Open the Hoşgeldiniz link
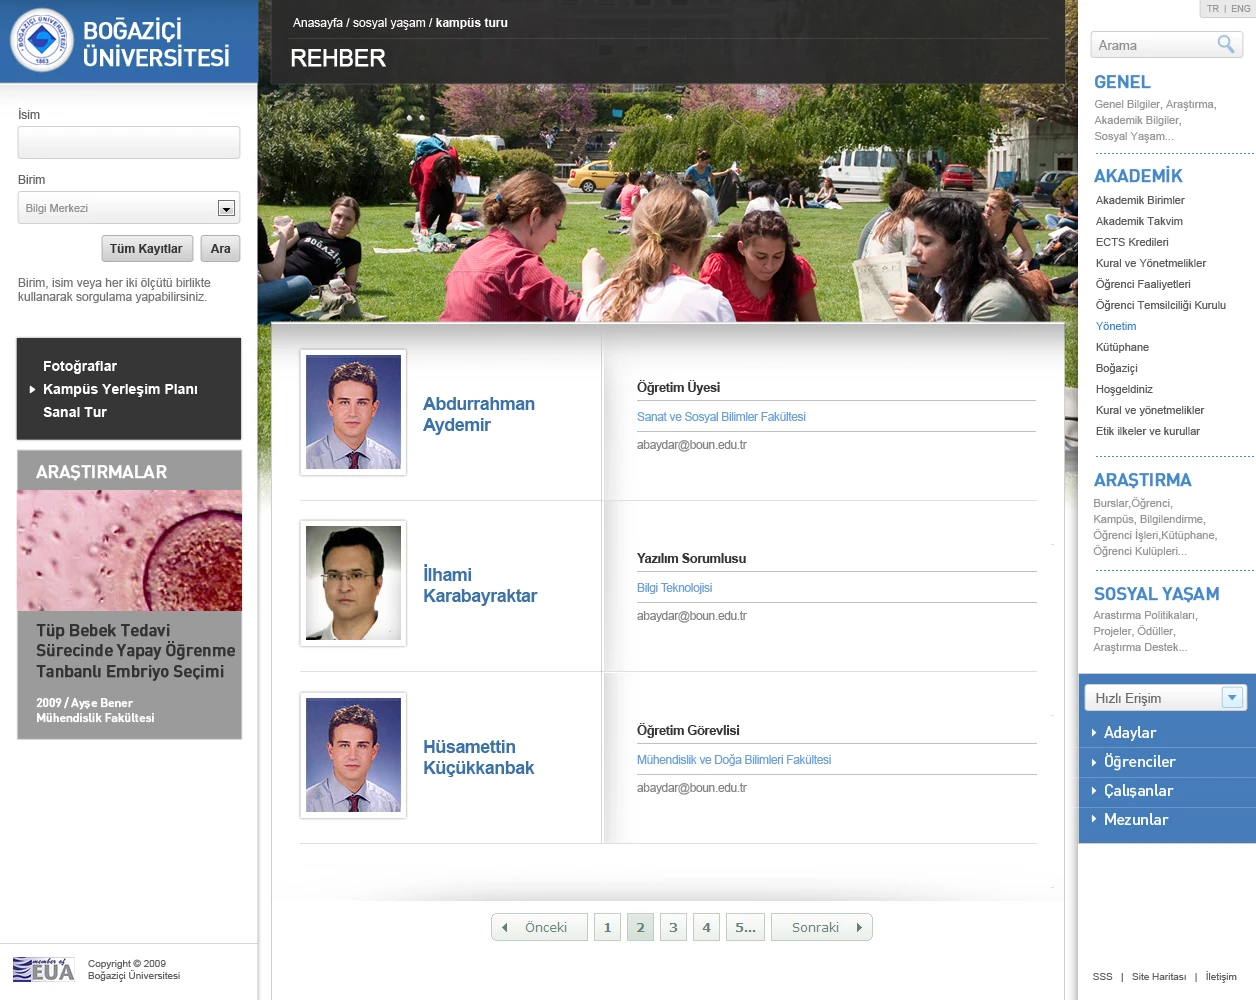Viewport: 1256px width, 1000px height. coord(1124,389)
